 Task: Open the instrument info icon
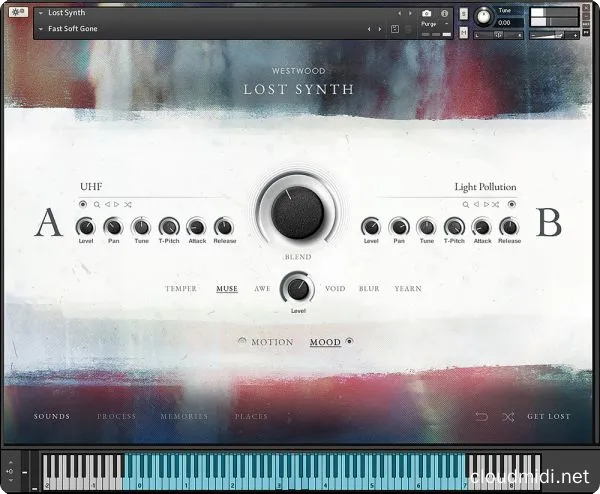tap(444, 13)
